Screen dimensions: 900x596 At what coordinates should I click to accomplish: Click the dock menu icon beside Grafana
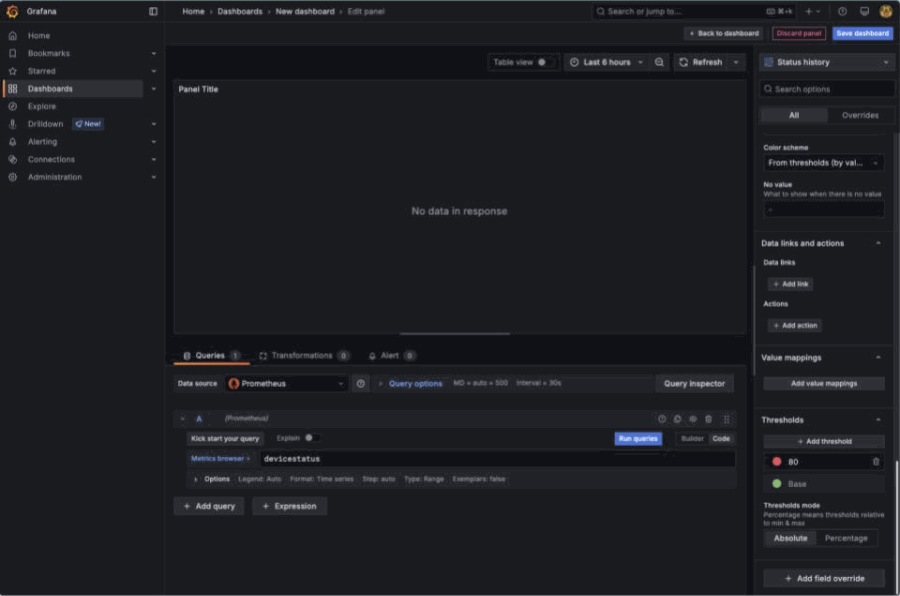point(153,11)
